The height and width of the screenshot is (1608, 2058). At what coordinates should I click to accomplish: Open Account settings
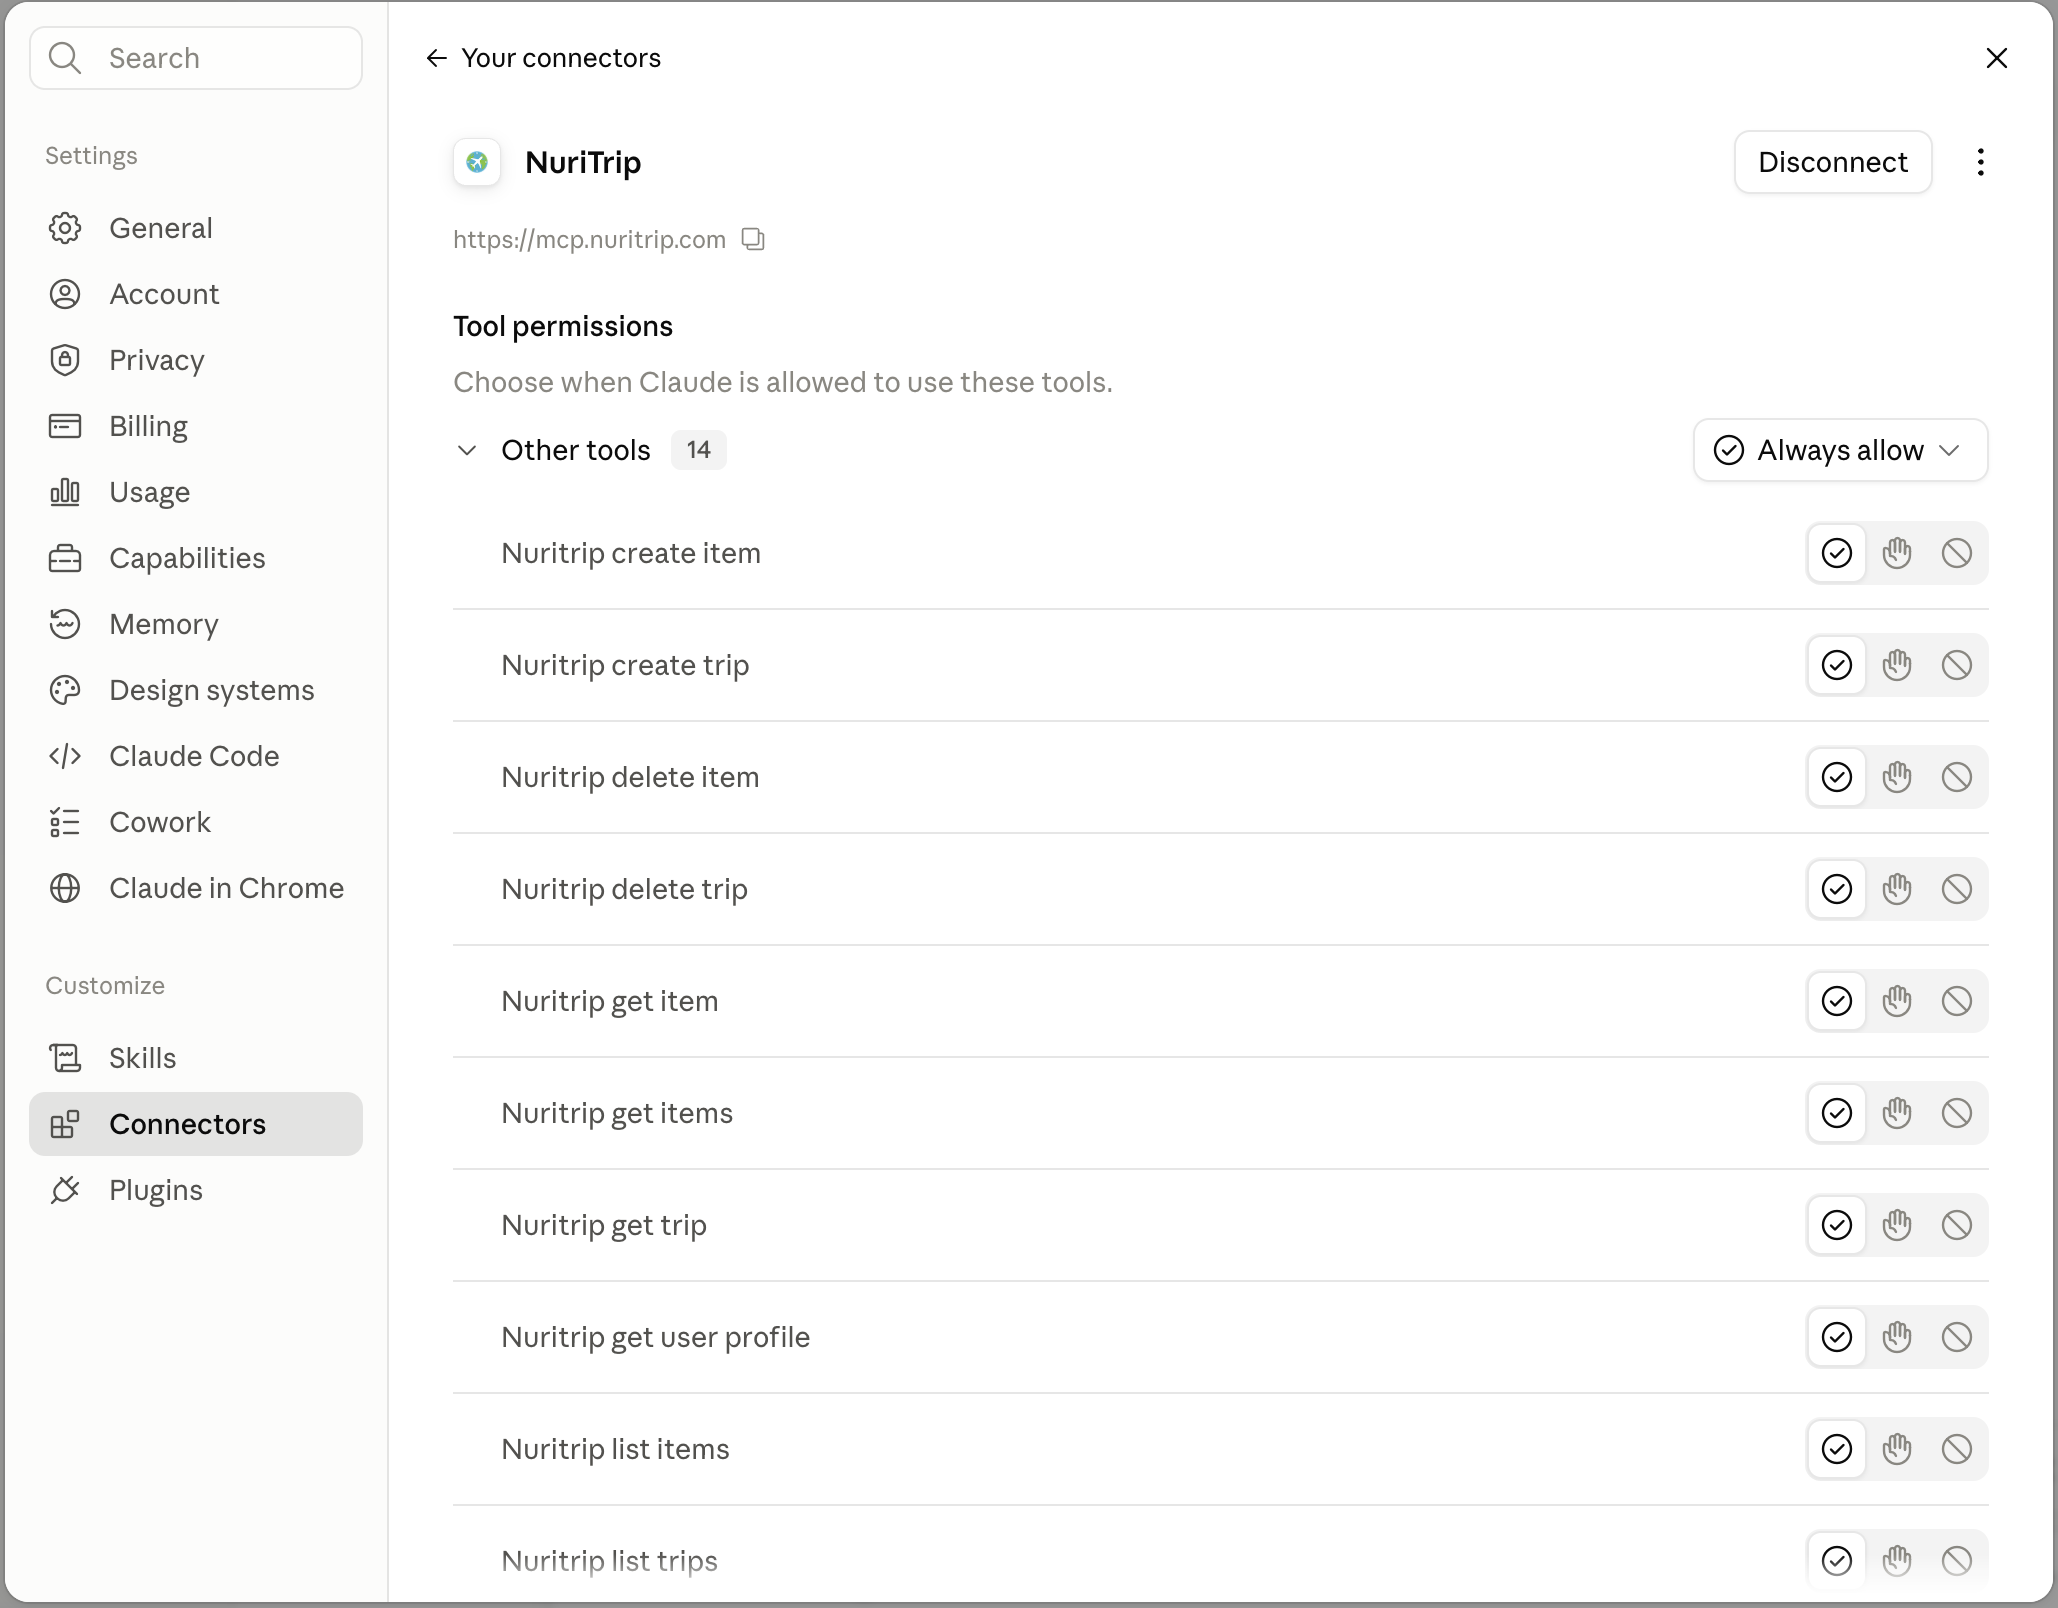coord(196,294)
